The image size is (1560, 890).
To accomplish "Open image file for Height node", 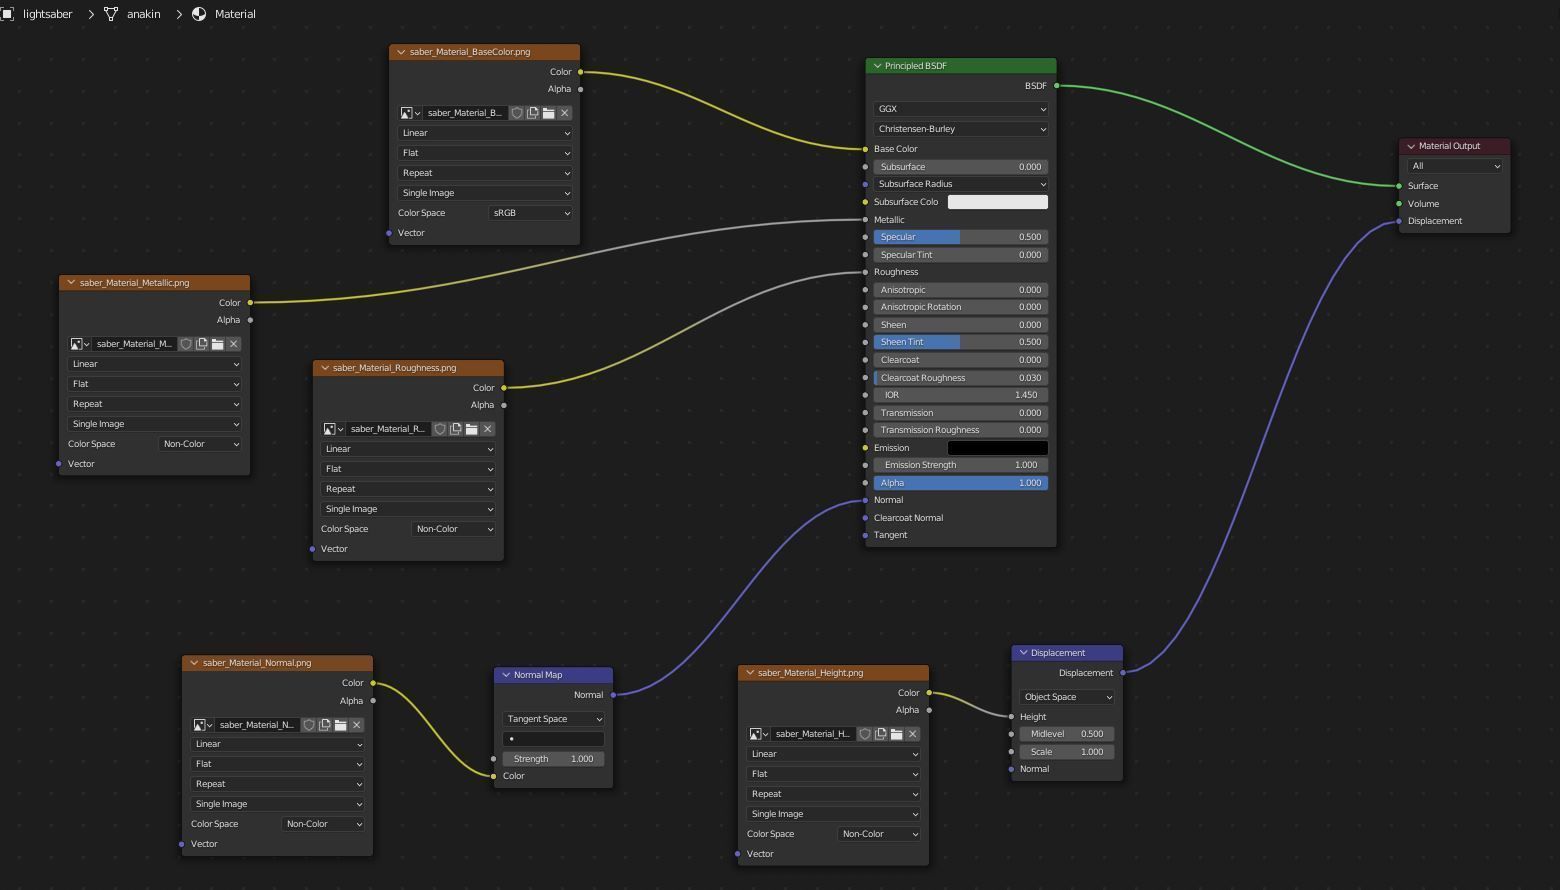I will [897, 734].
